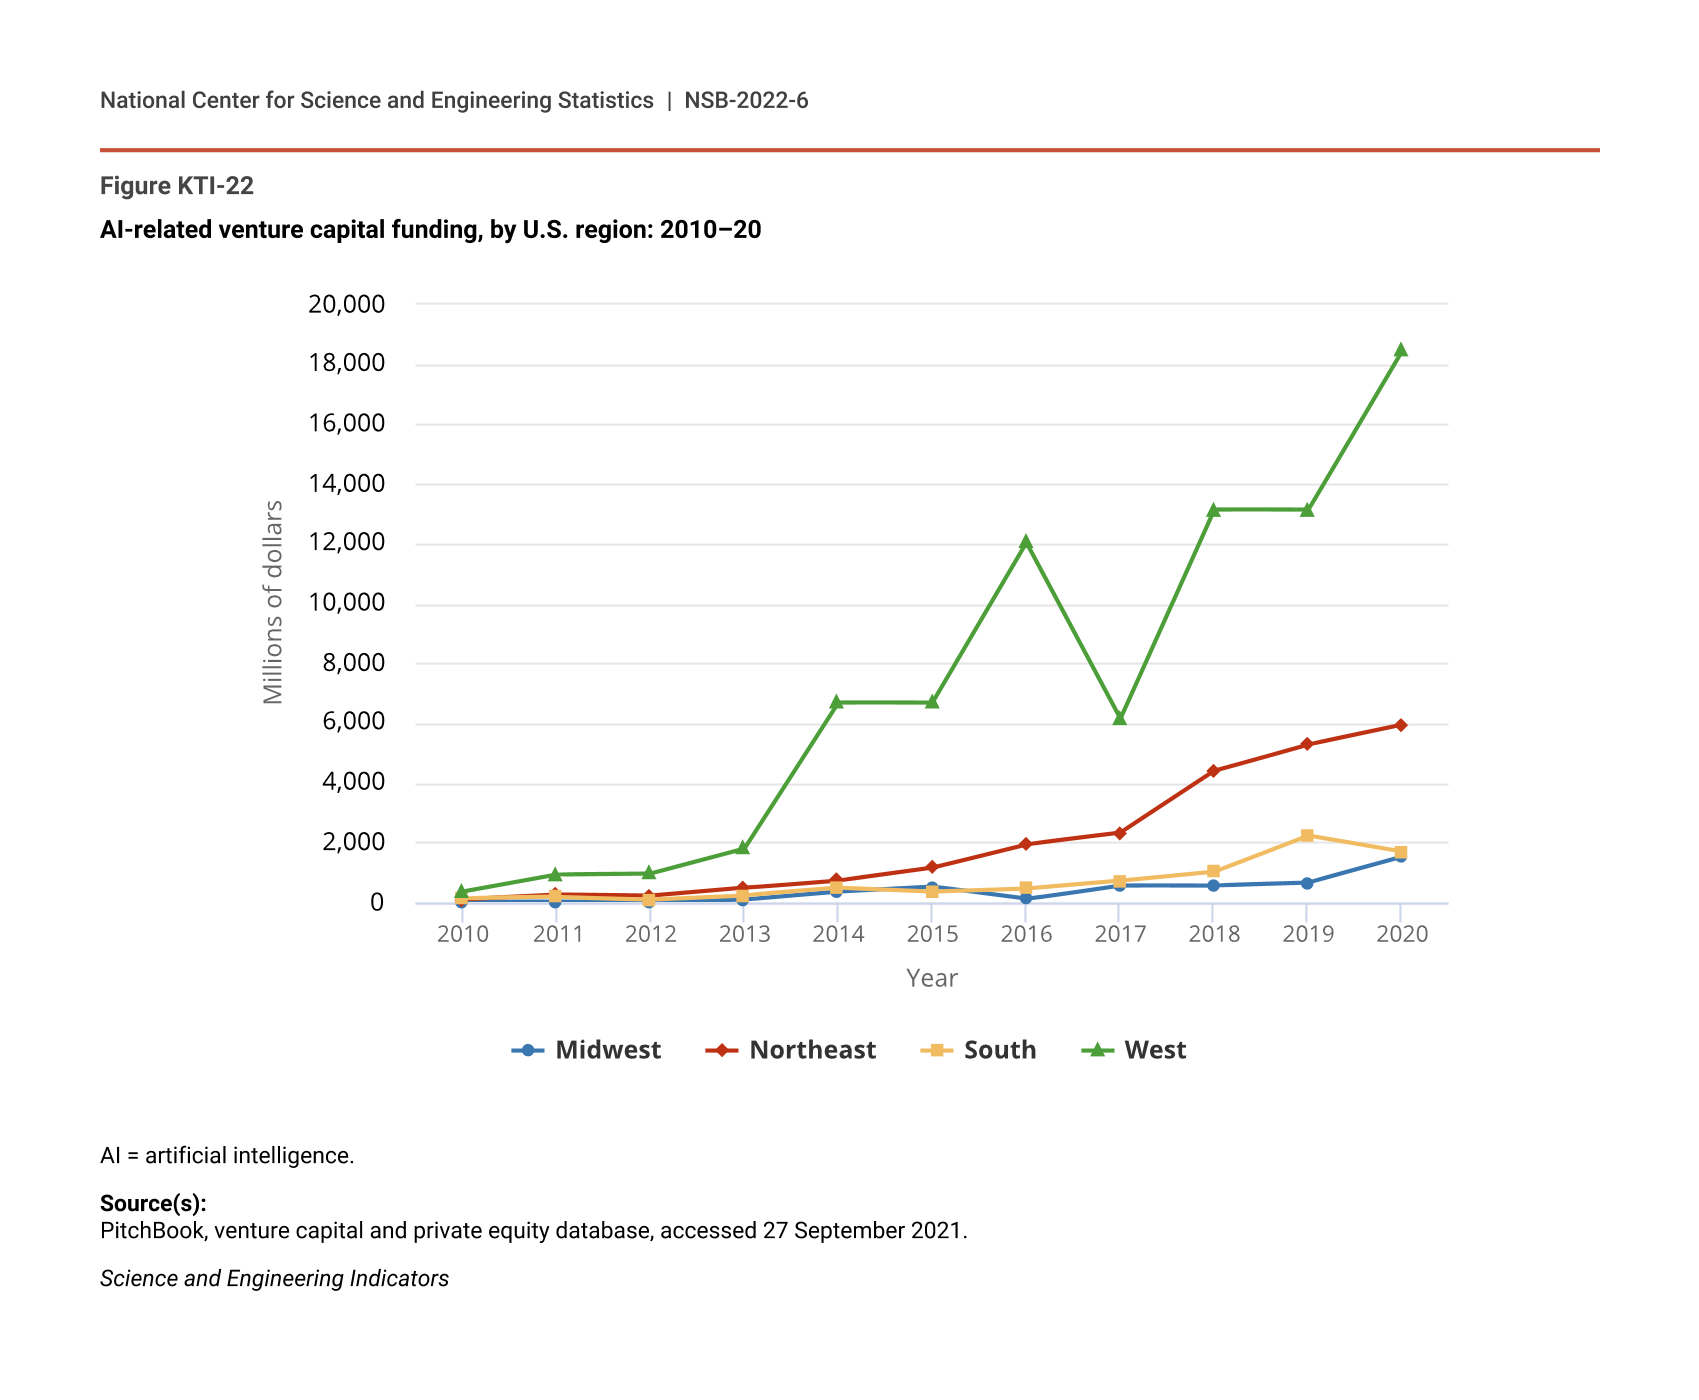Click the 2015 x-axis year label
The height and width of the screenshot is (1400, 1699).
pyautogui.click(x=932, y=934)
